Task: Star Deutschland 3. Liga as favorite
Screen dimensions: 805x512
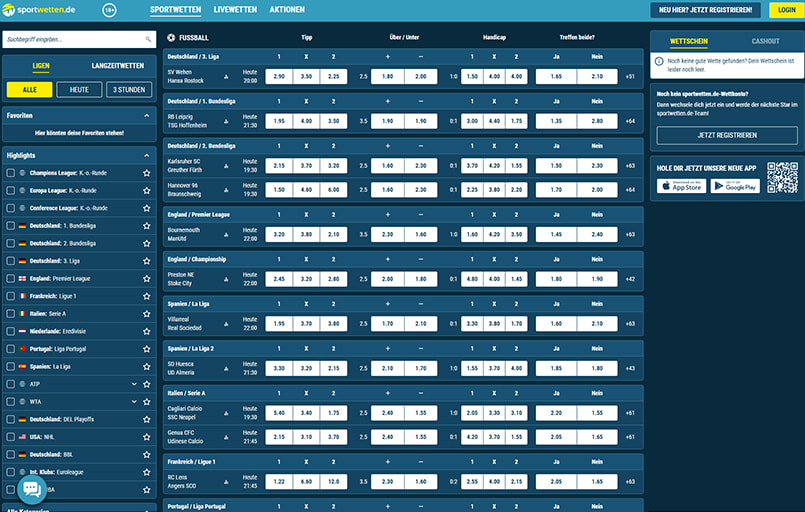Action: click(x=147, y=261)
